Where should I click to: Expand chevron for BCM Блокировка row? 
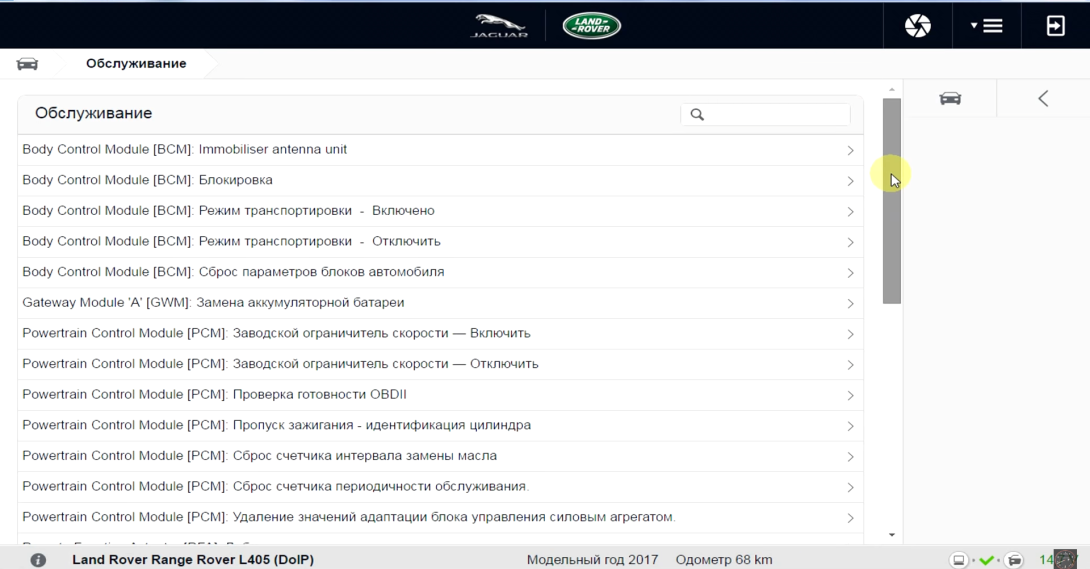(850, 181)
